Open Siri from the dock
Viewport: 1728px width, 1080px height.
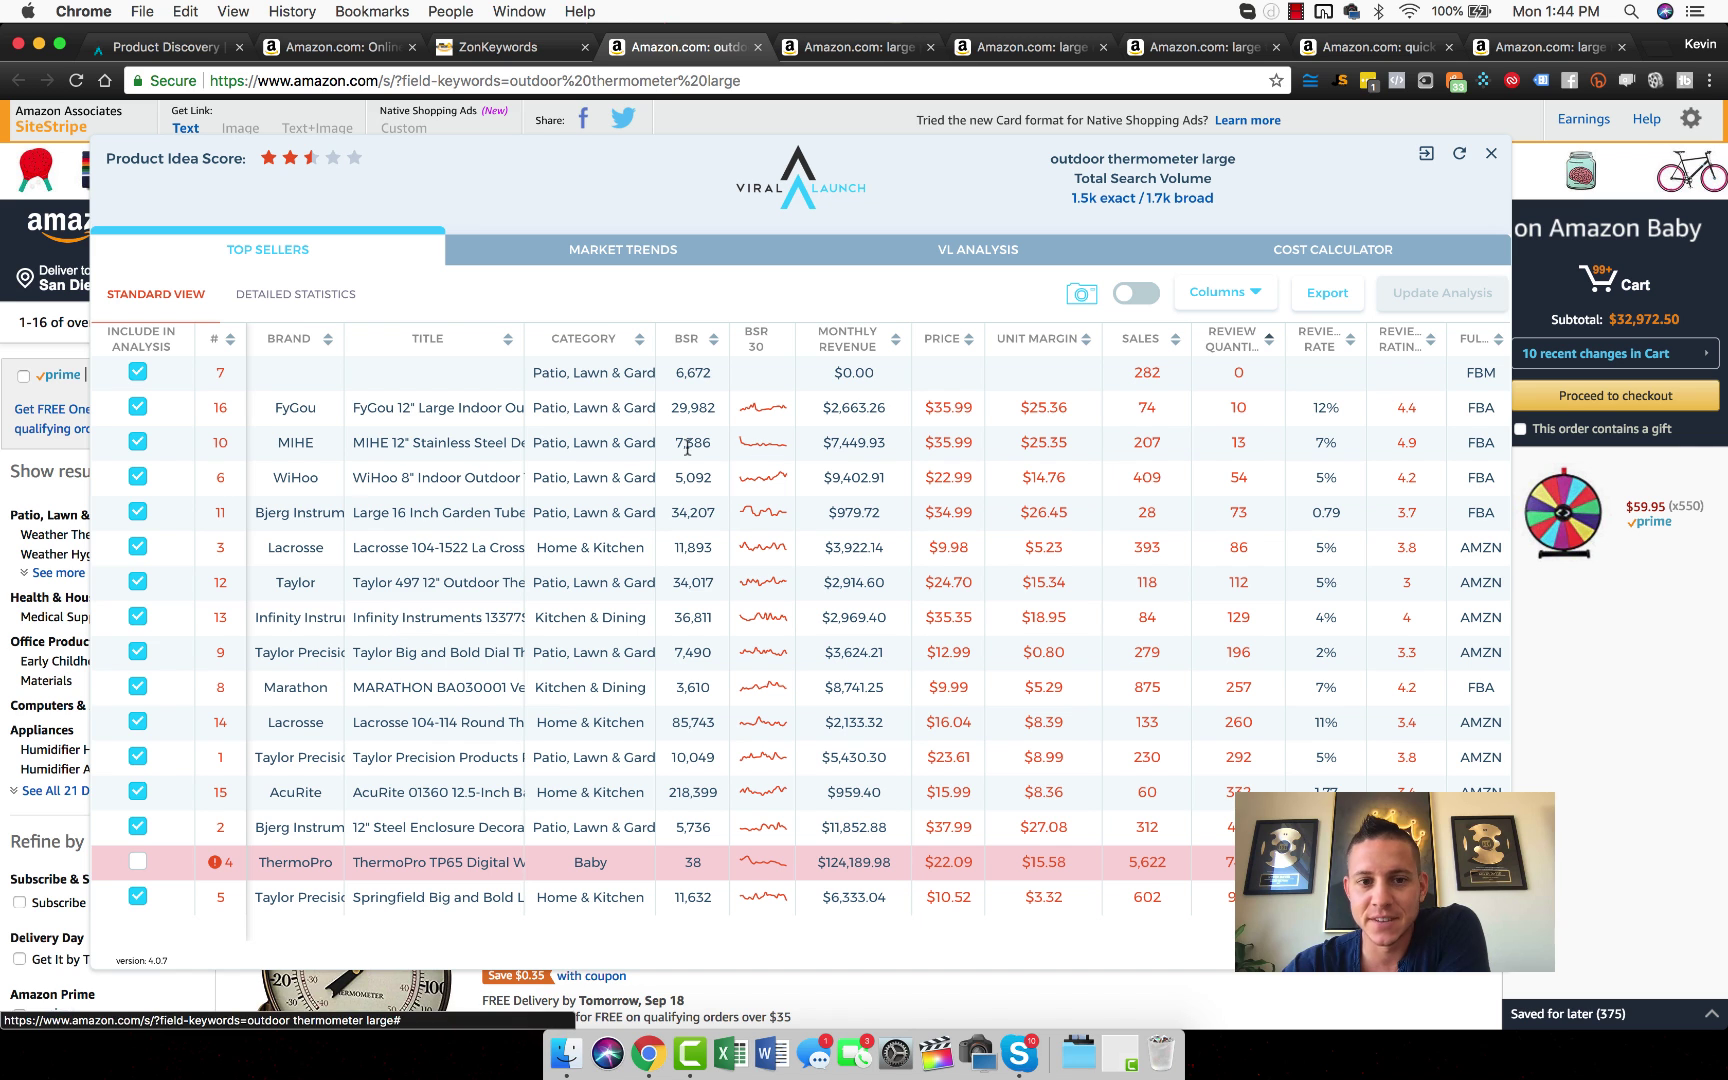coord(607,1054)
